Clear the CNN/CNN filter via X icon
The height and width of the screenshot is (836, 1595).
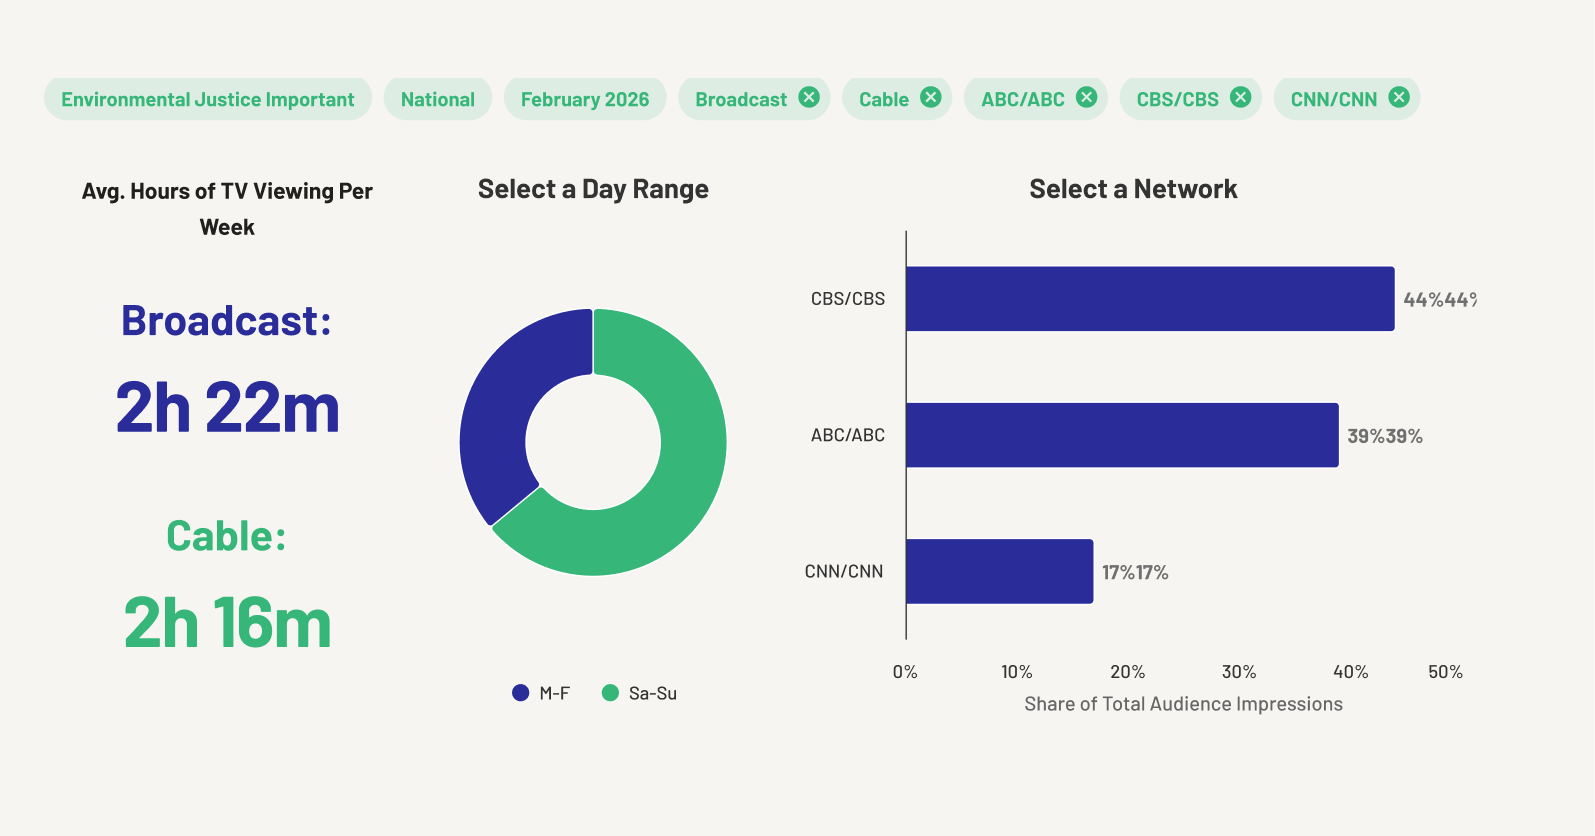tap(1399, 97)
